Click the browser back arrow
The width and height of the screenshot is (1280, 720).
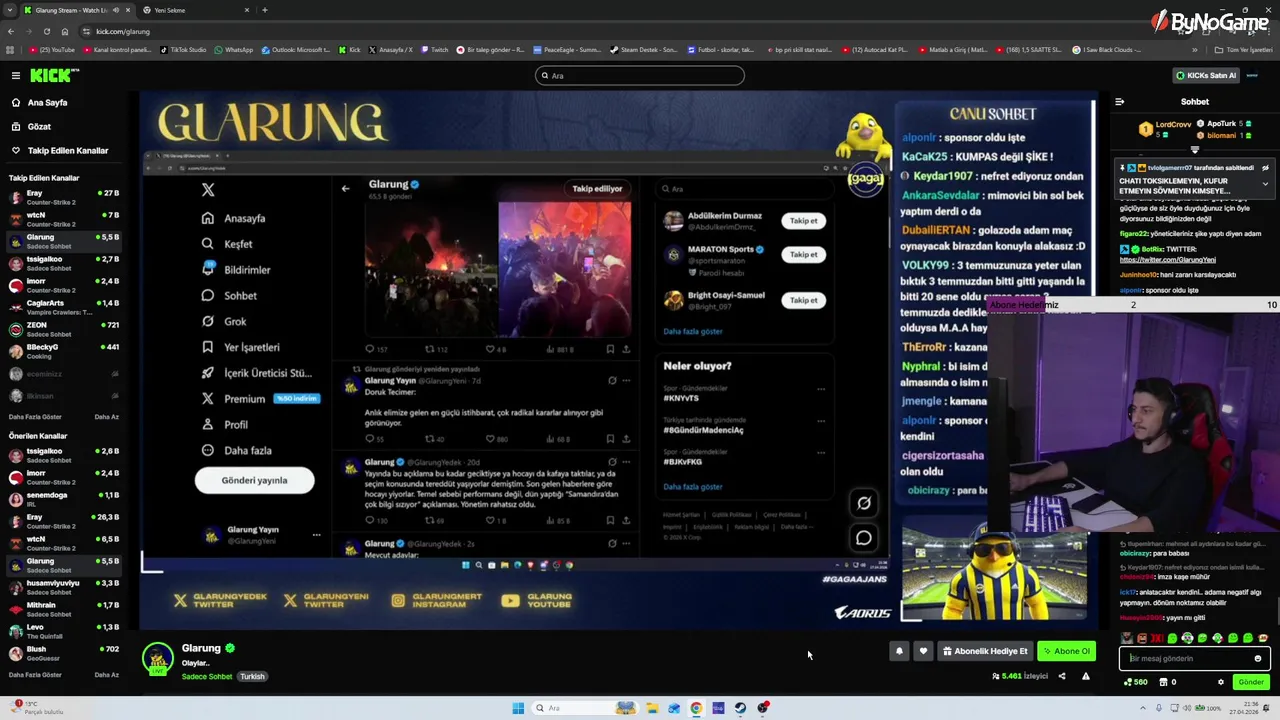tap(10, 31)
